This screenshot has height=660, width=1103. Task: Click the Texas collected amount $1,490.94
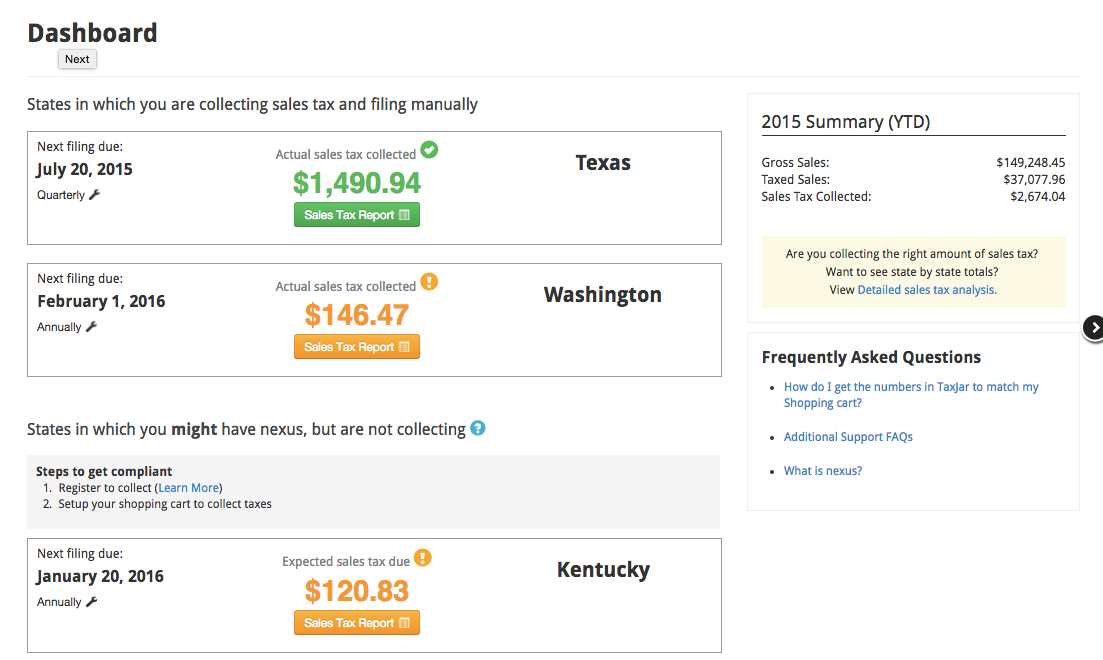pos(357,183)
